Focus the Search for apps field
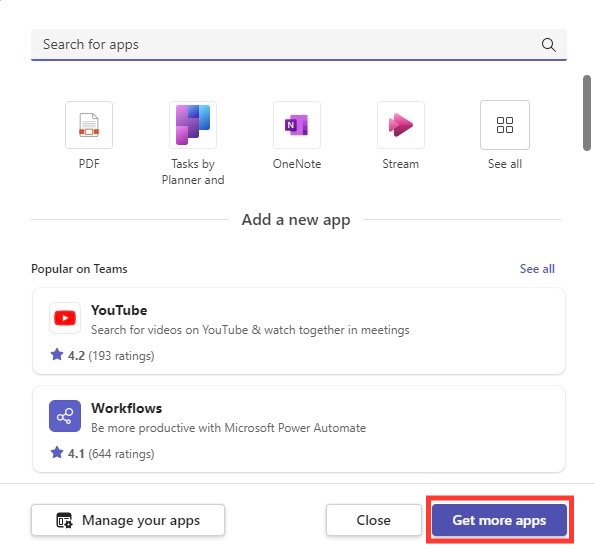 pyautogui.click(x=299, y=45)
